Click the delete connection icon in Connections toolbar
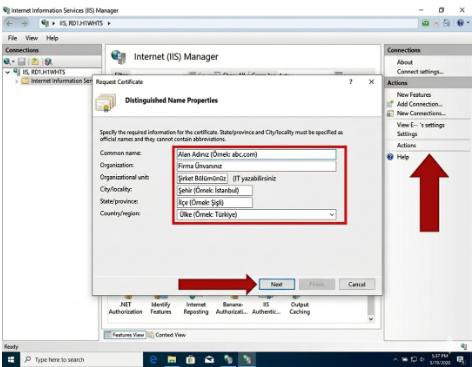The image size is (472, 367). click(x=48, y=61)
